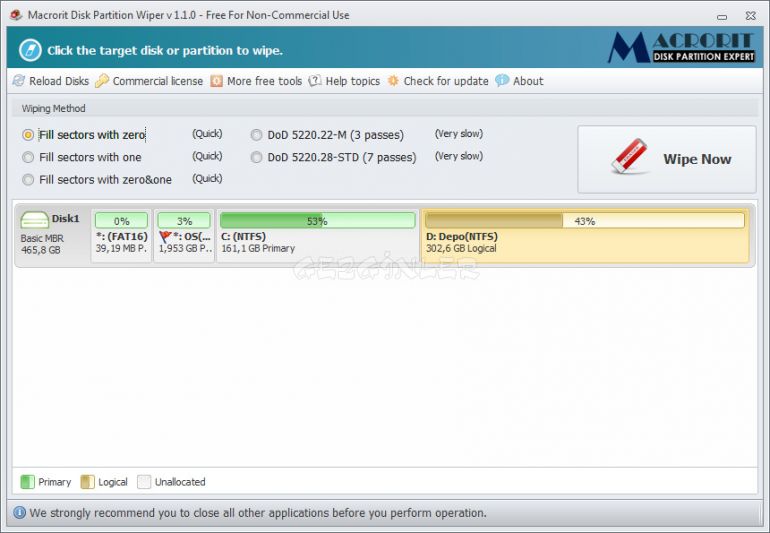The width and height of the screenshot is (770, 533).
Task: Click the red flag on OS partition
Action: coord(165,237)
